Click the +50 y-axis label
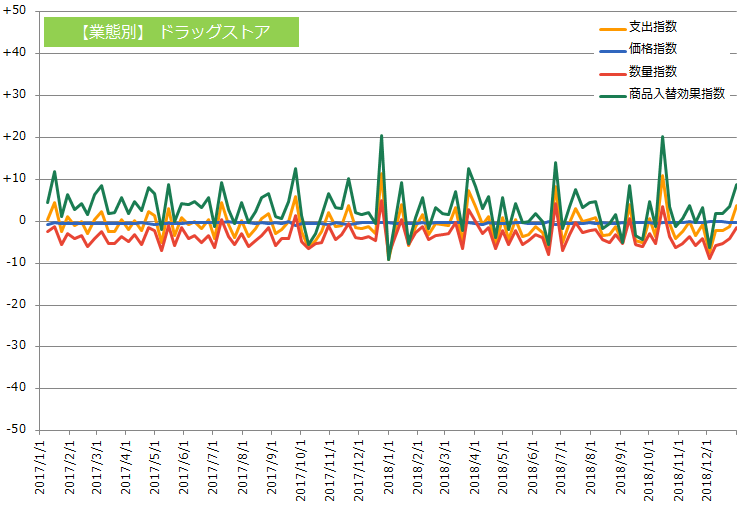742x509 pixels. (14, 10)
